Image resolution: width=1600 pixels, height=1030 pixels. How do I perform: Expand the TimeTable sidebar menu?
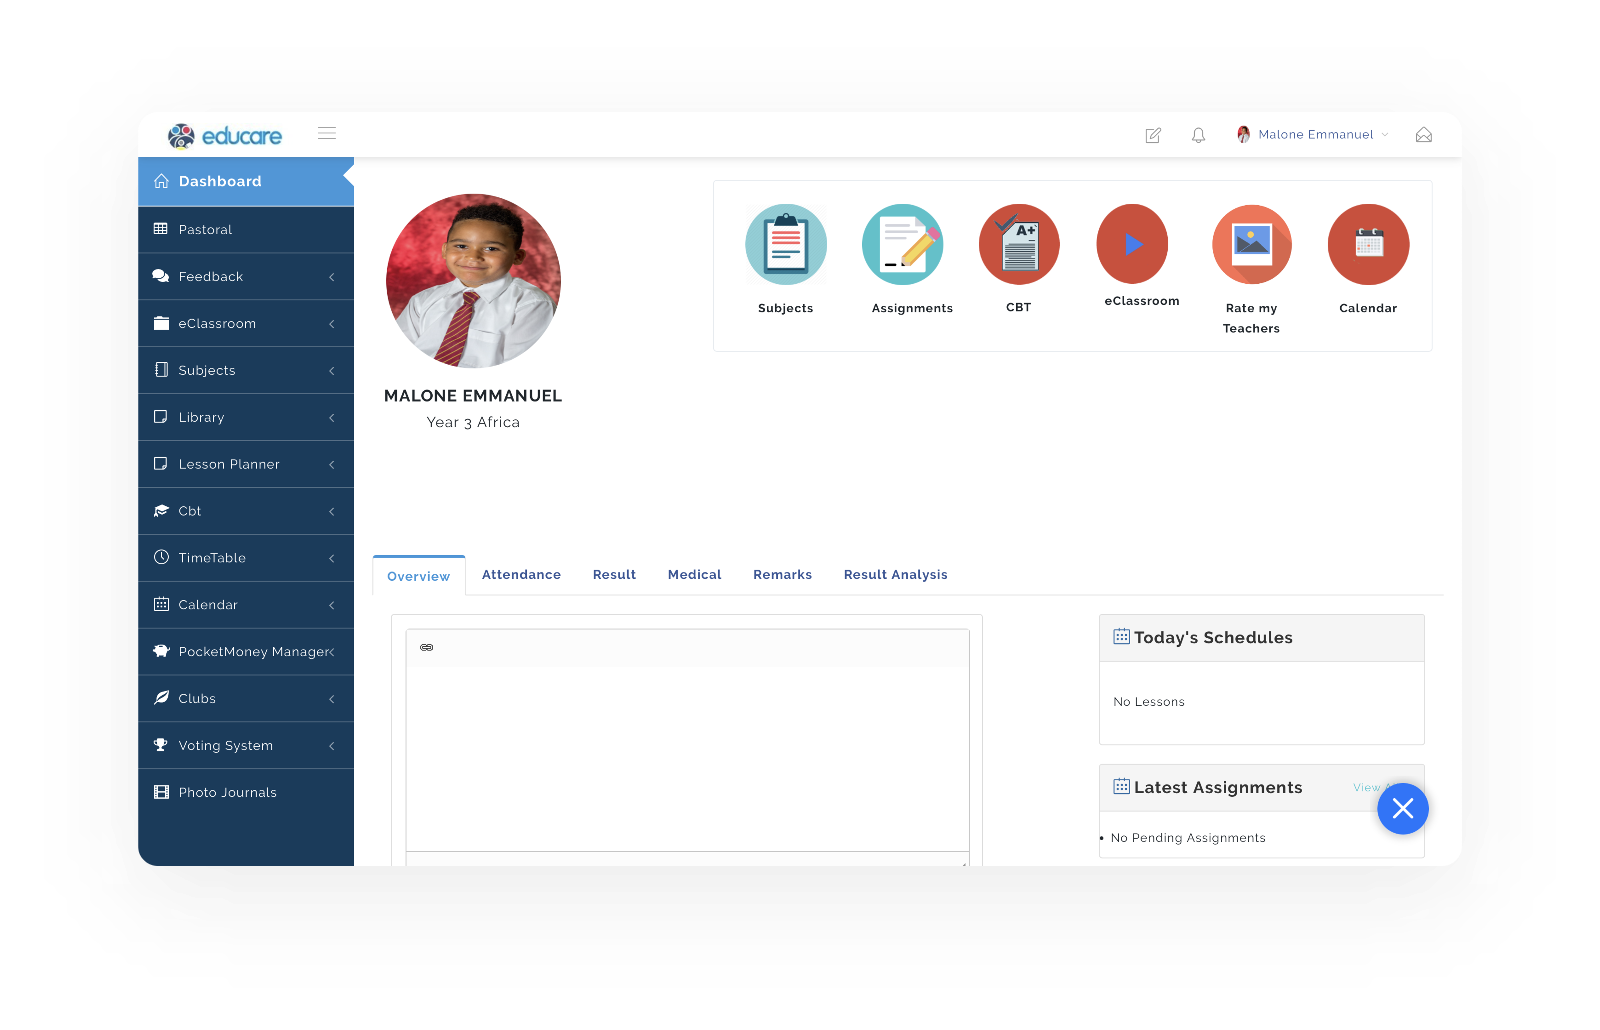(x=246, y=558)
